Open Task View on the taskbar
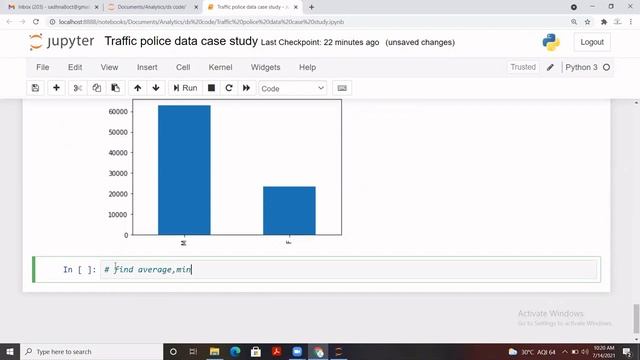This screenshot has height=360, width=640. [x=193, y=351]
